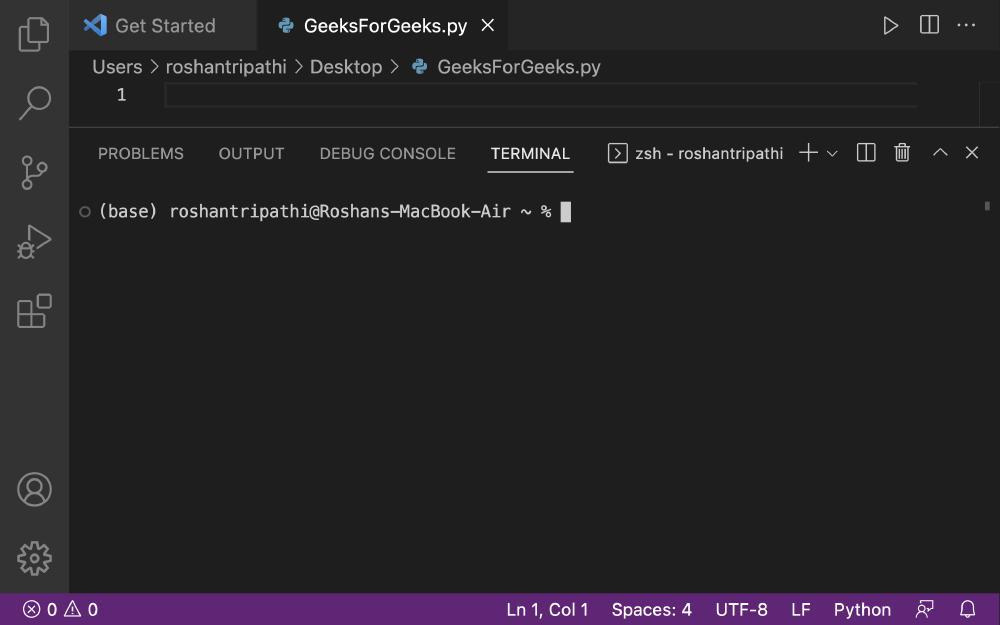Switch to the PROBLEMS panel tab
Screen dimensions: 1000x625
(x=140, y=154)
